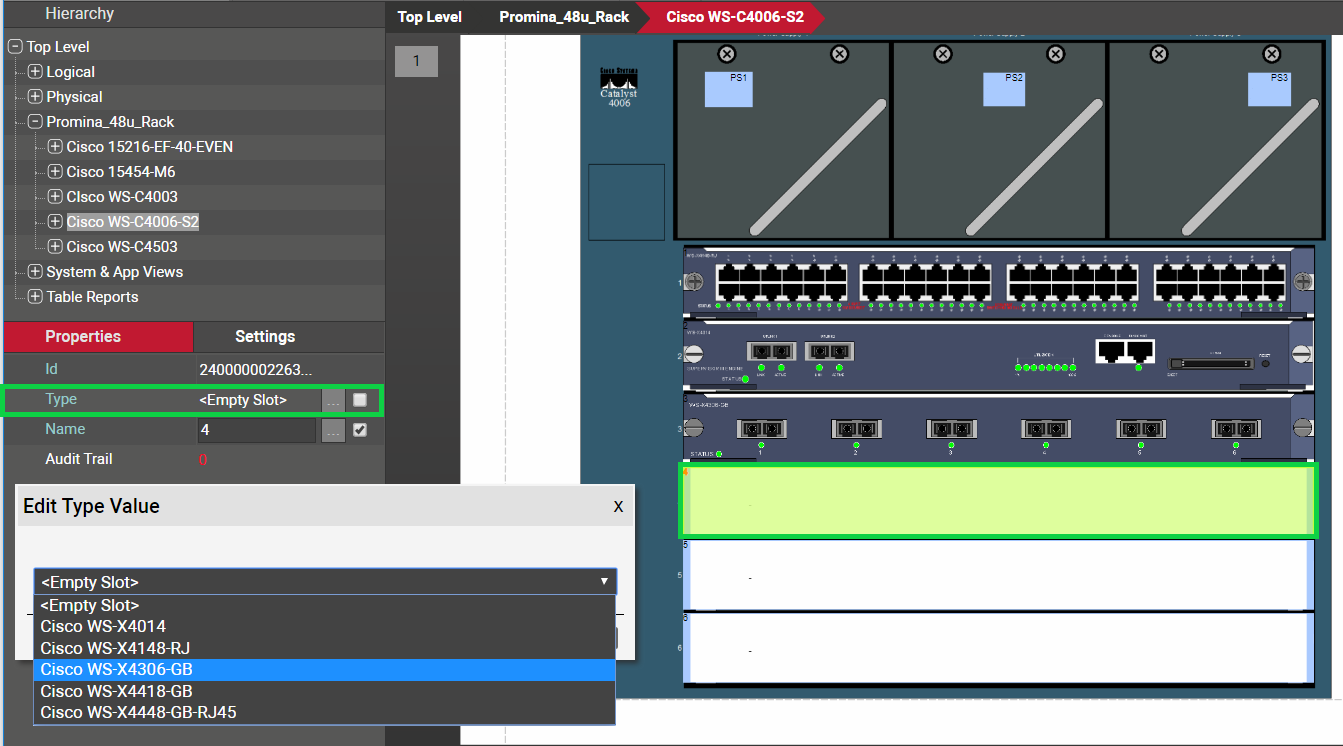The width and height of the screenshot is (1343, 746).
Task: Select Cisco WS-C4503 in hierarchy tree
Action: [x=122, y=247]
